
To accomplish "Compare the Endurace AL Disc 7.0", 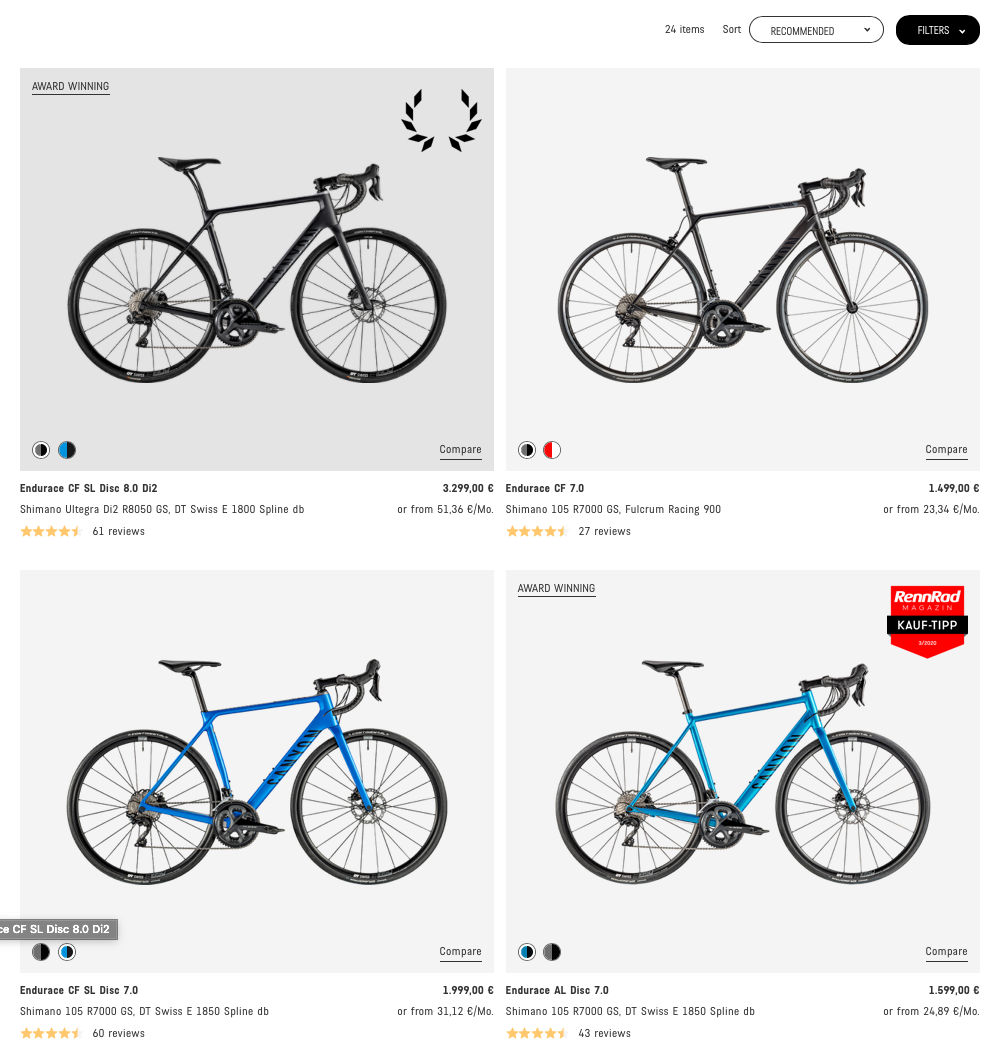I will (x=946, y=951).
